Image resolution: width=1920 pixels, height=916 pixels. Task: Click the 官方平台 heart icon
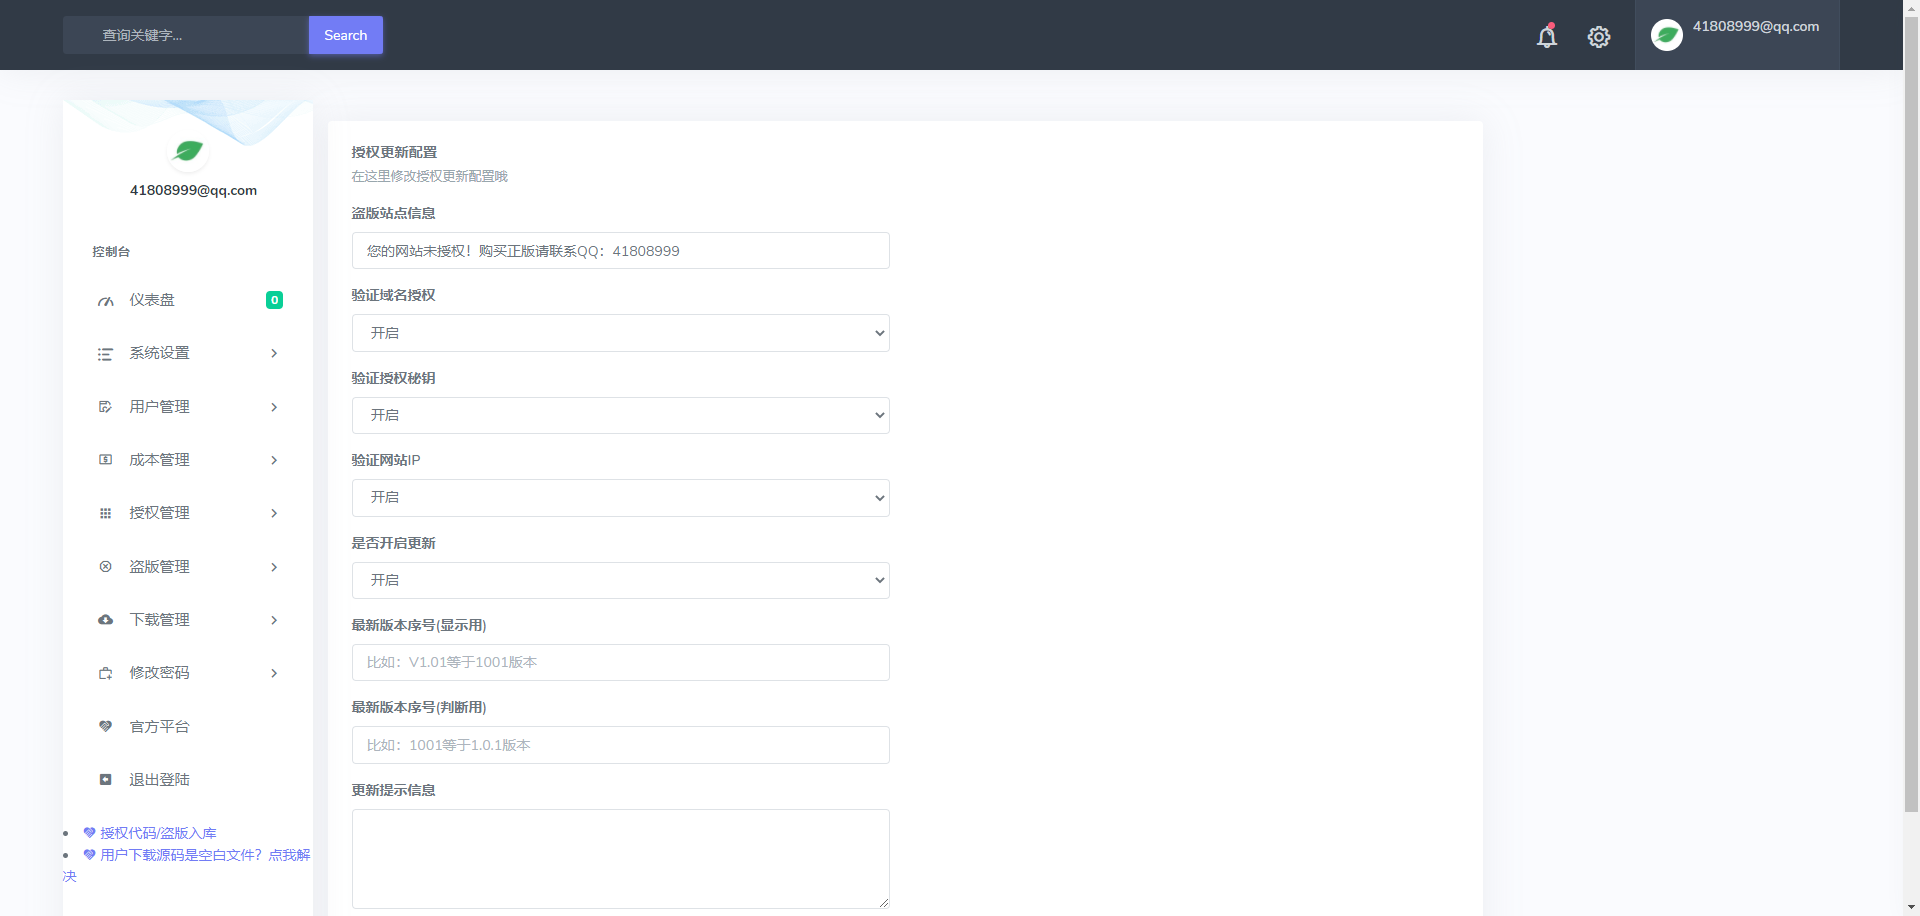pos(105,727)
